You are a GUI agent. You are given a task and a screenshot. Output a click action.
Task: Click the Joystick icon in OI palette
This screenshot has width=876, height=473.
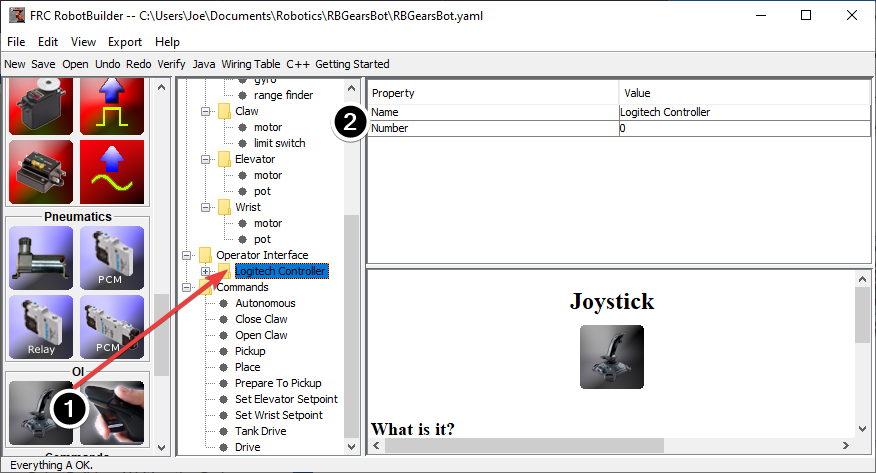click(41, 413)
